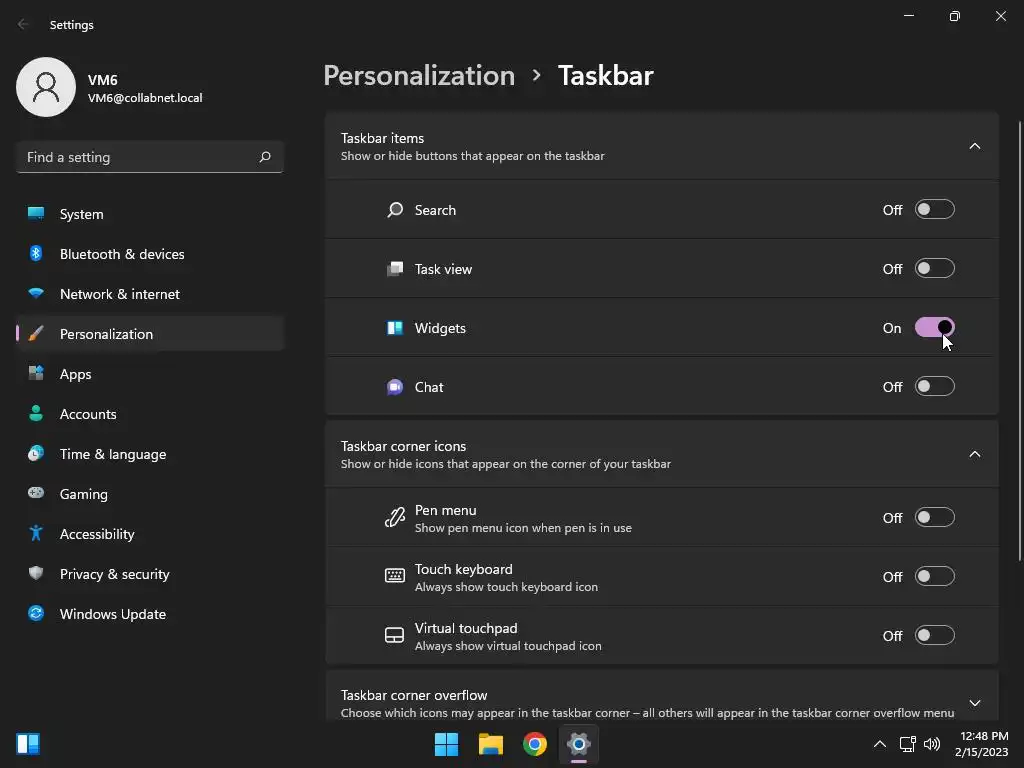The width and height of the screenshot is (1024, 768).
Task: Open Bluetooth & devices settings
Action: [122, 254]
